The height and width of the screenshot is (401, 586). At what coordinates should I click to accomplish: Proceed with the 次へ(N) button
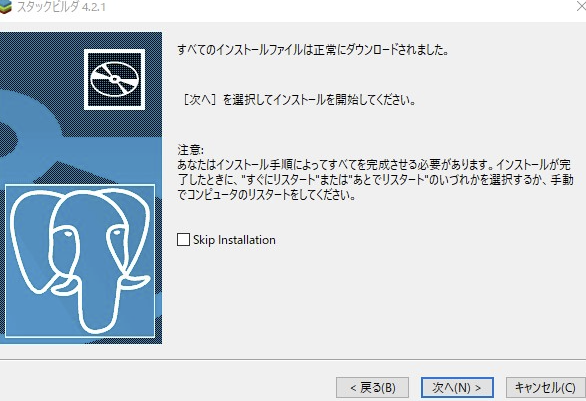[457, 388]
